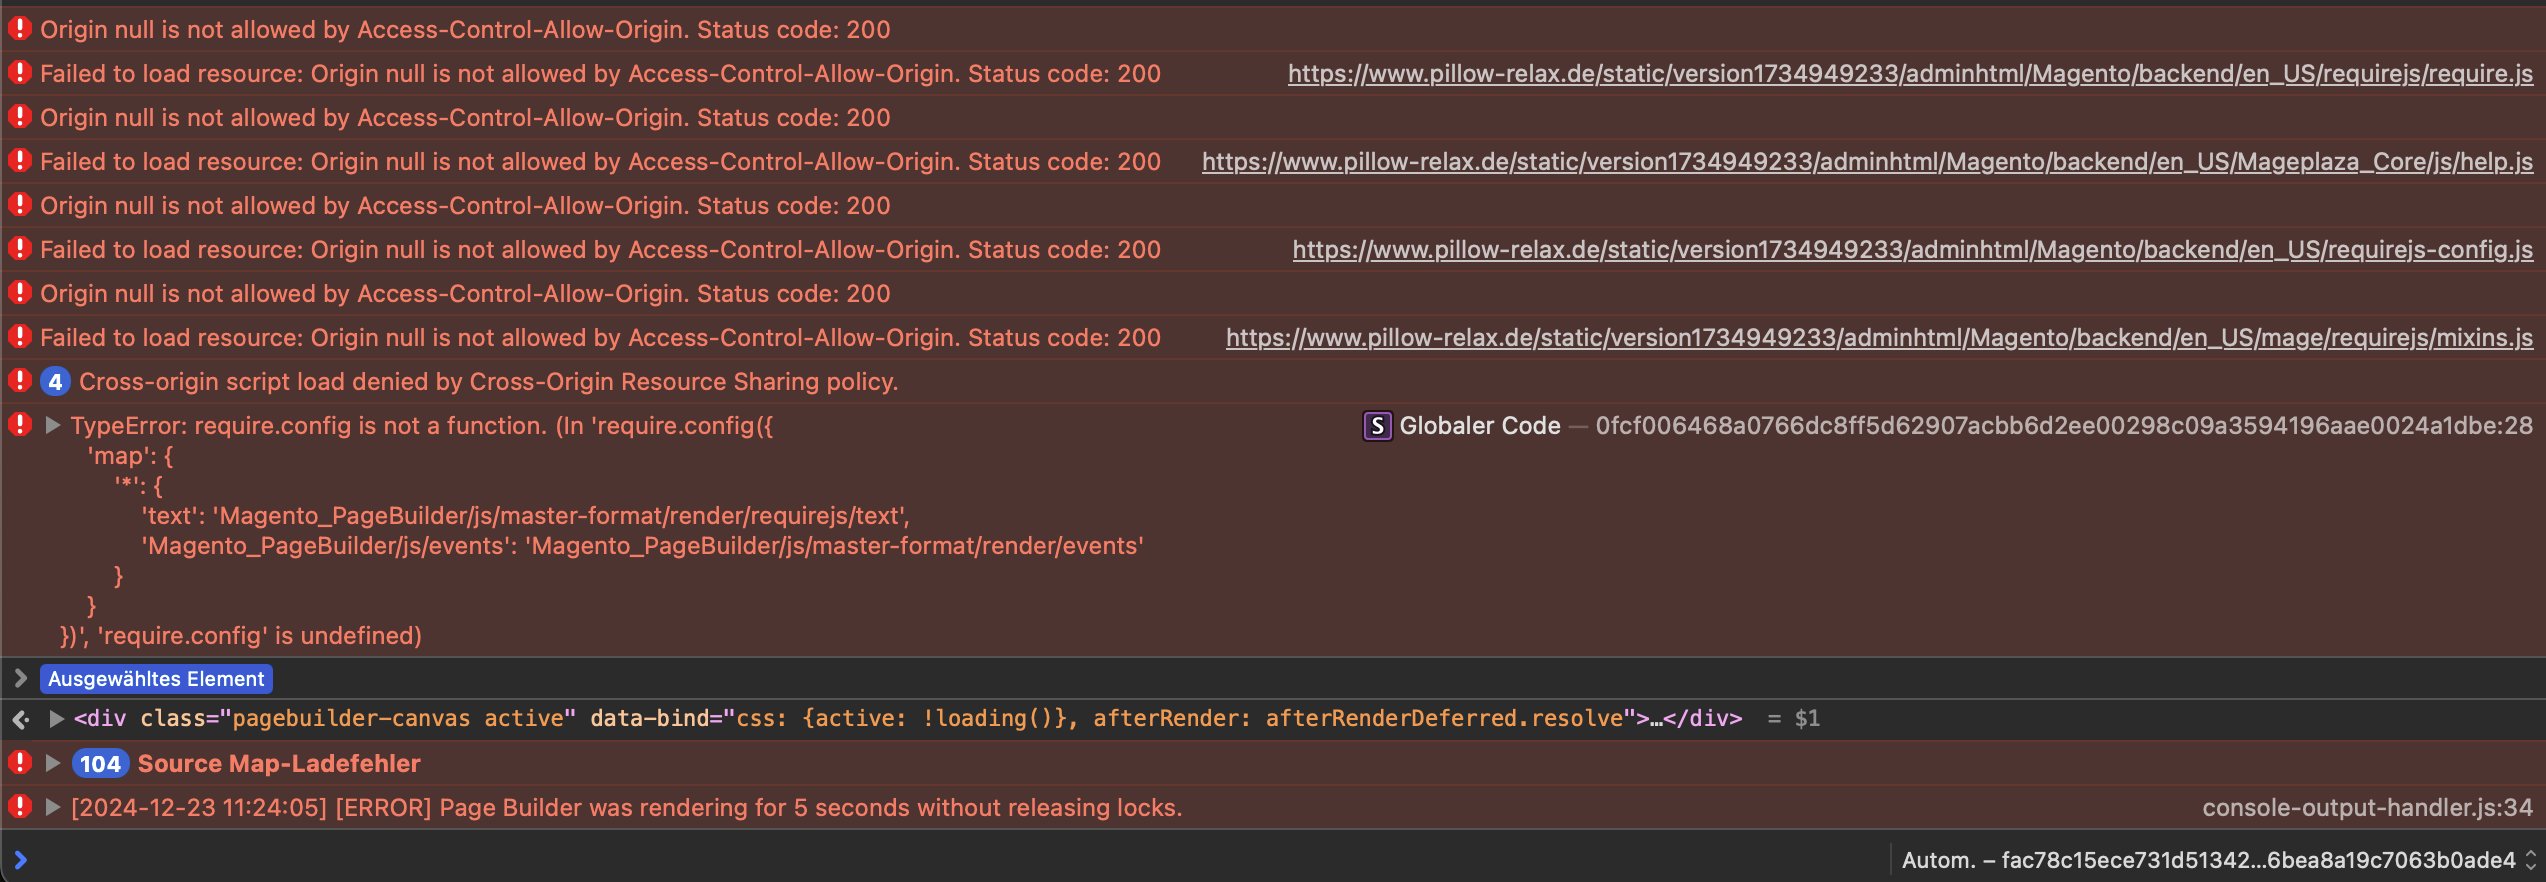The width and height of the screenshot is (2546, 882).
Task: Open the requirejs-config.js resource link
Action: [1911, 250]
